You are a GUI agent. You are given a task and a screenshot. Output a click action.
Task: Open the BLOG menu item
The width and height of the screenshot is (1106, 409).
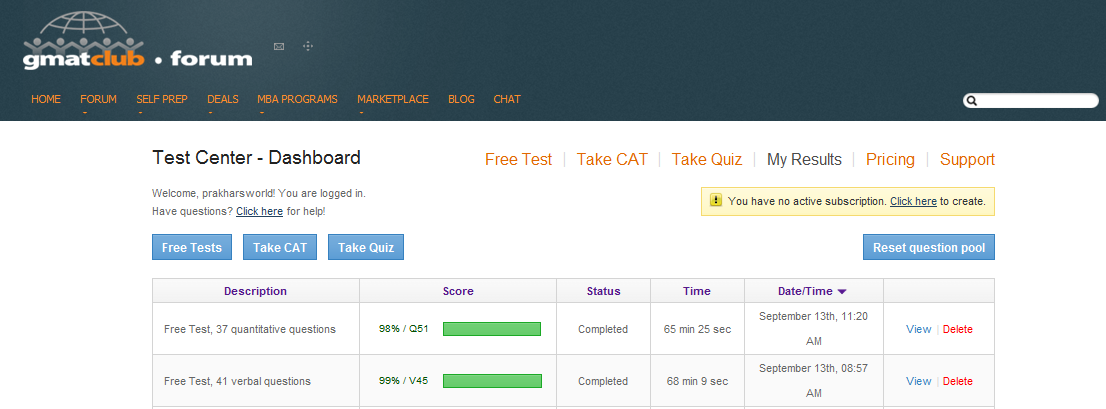point(461,99)
